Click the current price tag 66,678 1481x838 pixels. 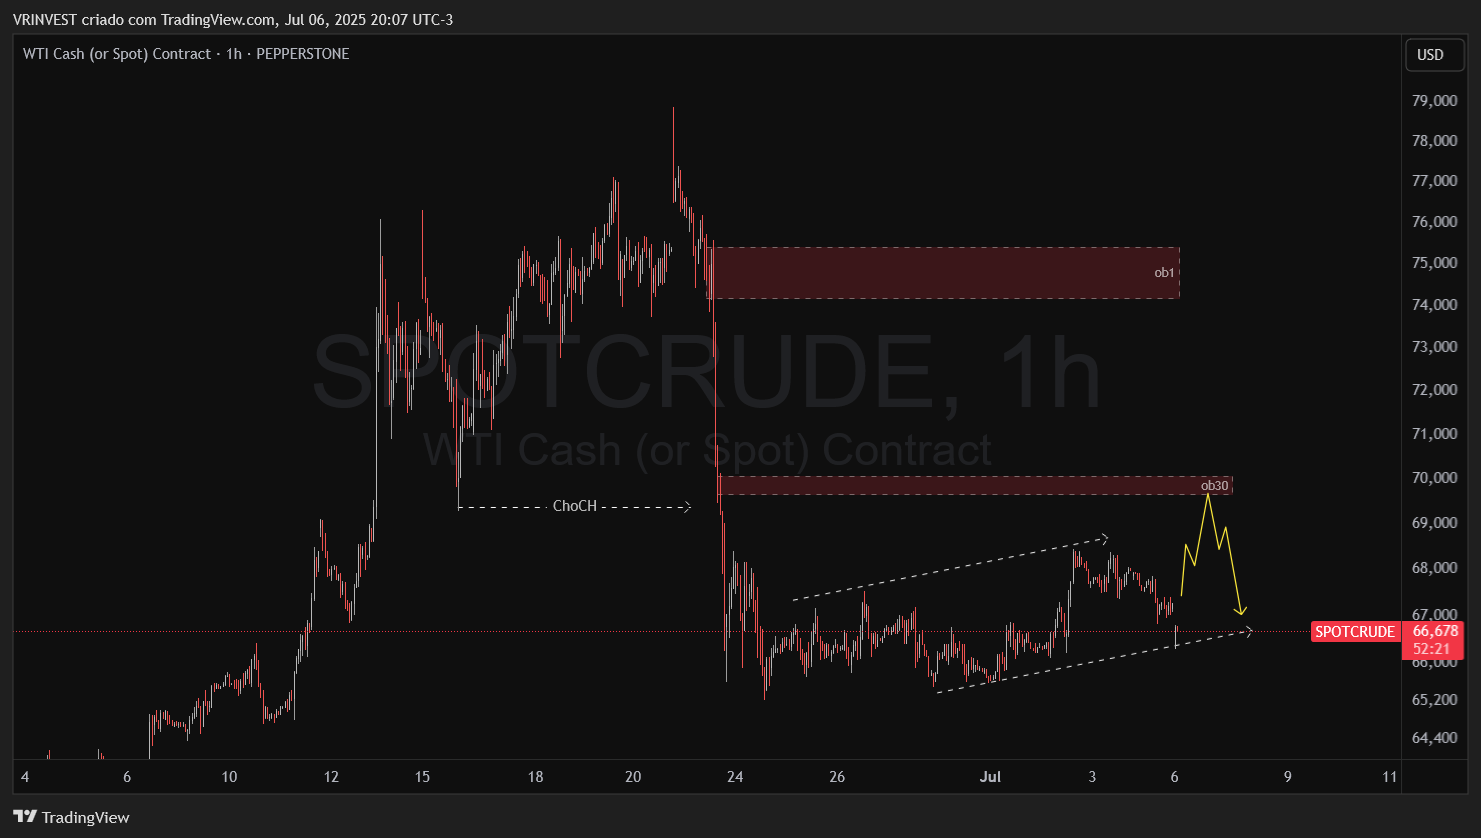point(1435,631)
